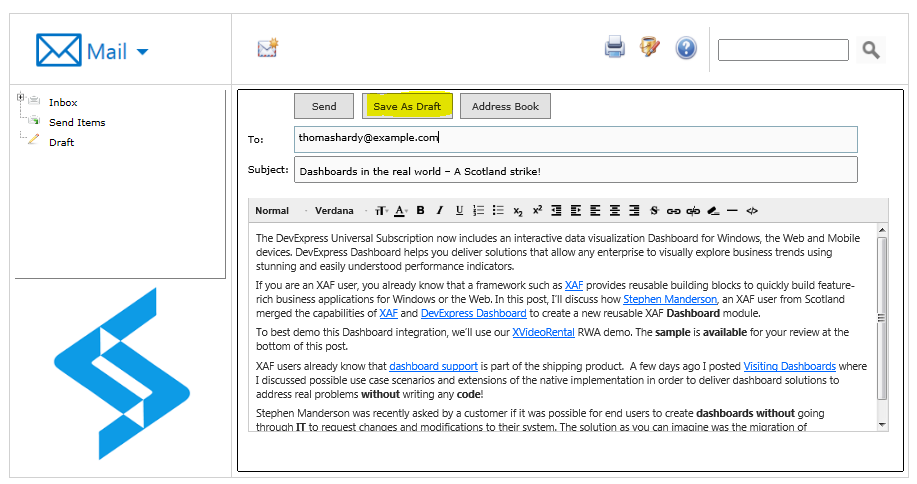Click the insert link icon
This screenshot has height=484, width=917.
coord(673,211)
